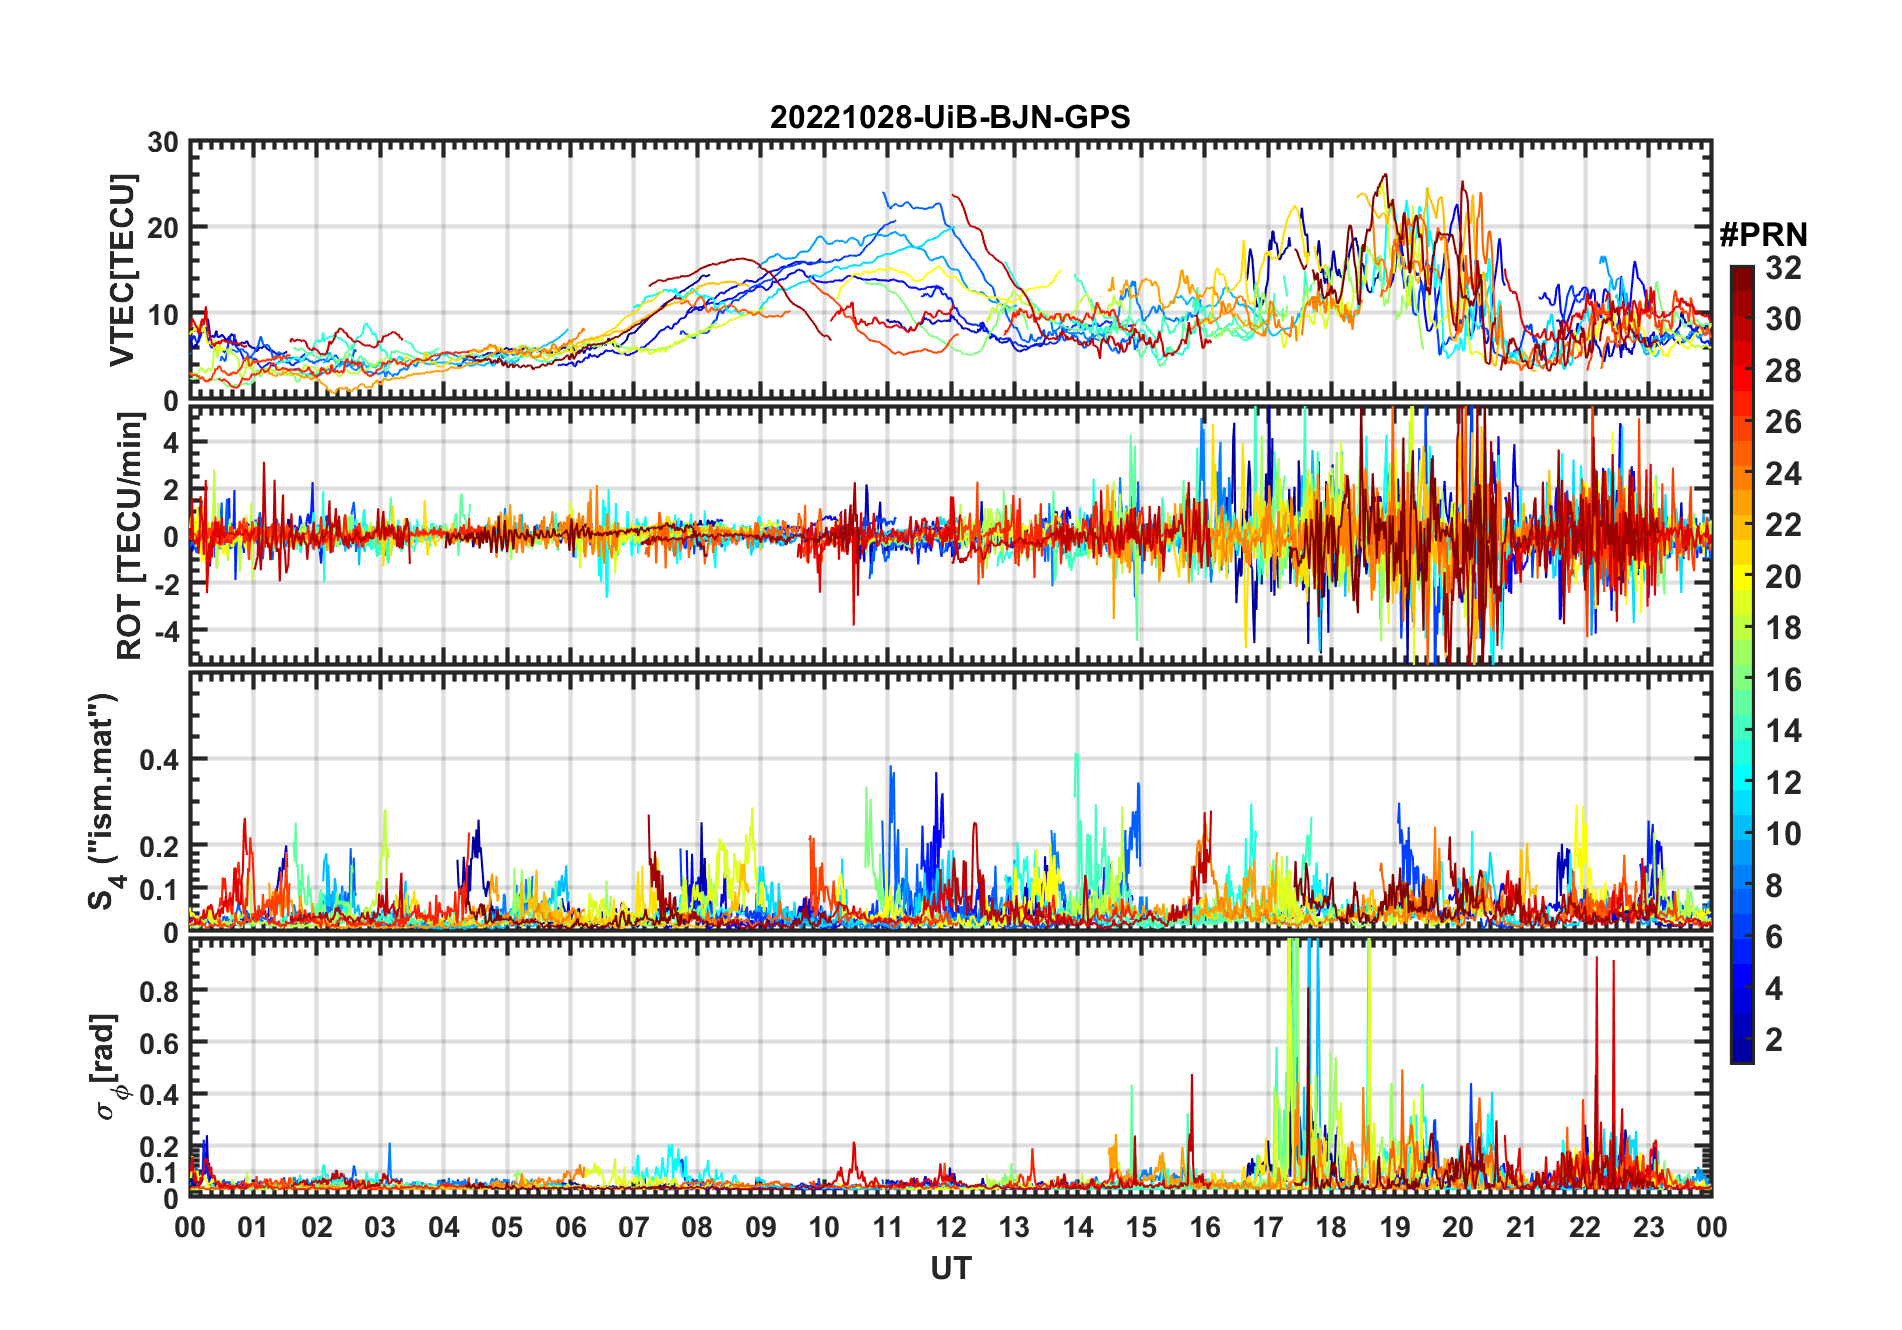Click the 30 tick on the VTEC axis
The height and width of the screenshot is (1330, 1902).
pyautogui.click(x=163, y=143)
